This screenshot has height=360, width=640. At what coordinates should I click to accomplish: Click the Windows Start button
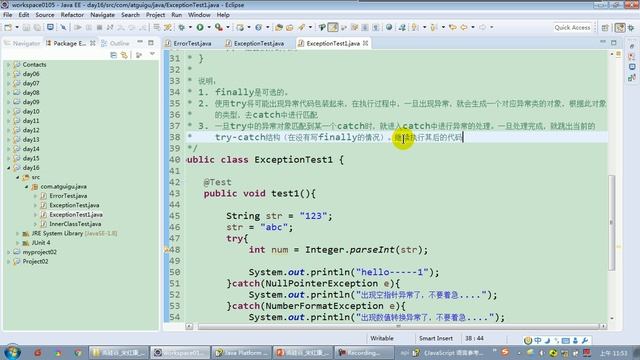(12, 352)
